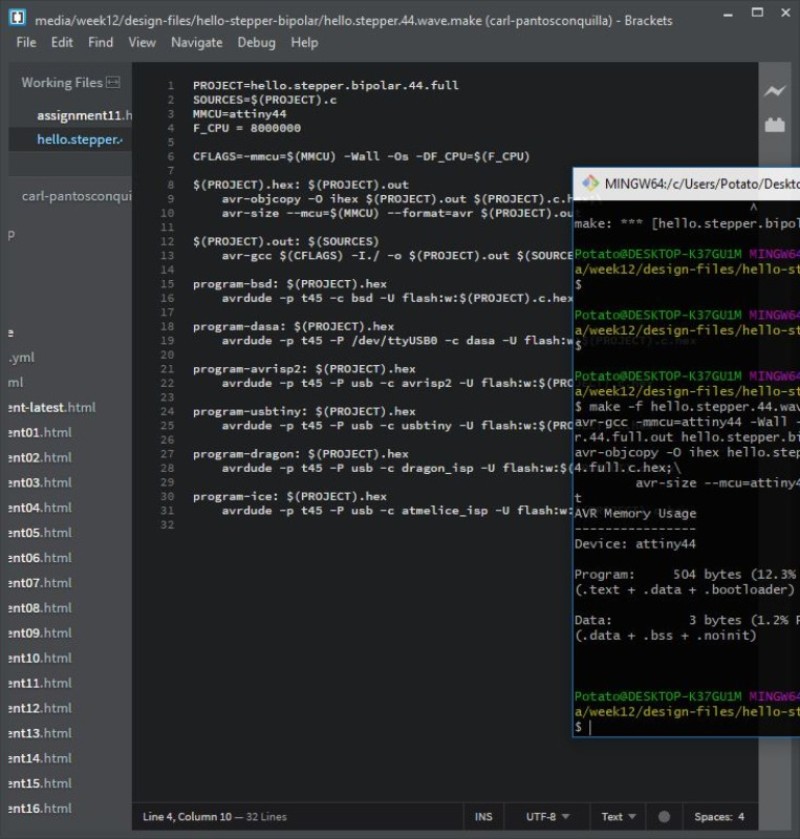Open the ent02.html file in tree
The image size is (800, 839).
coord(40,457)
